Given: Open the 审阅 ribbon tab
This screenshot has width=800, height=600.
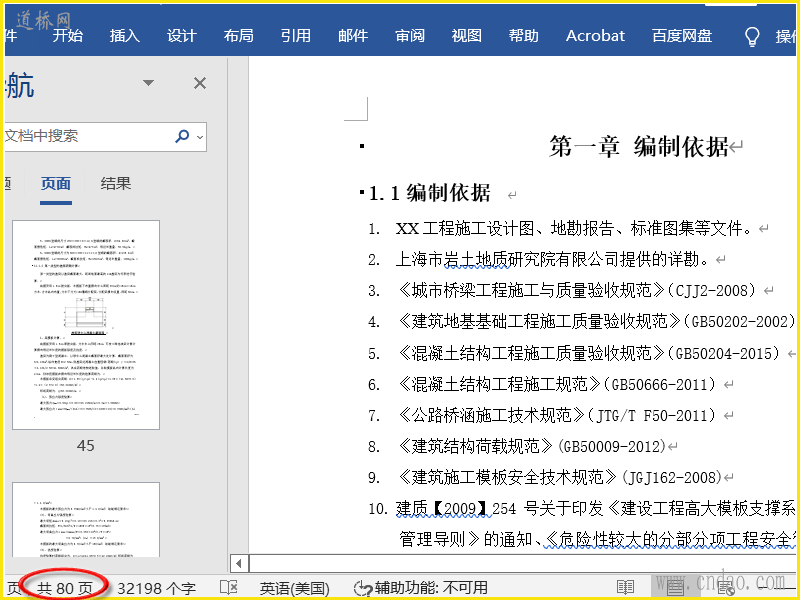Looking at the screenshot, I should [x=410, y=36].
